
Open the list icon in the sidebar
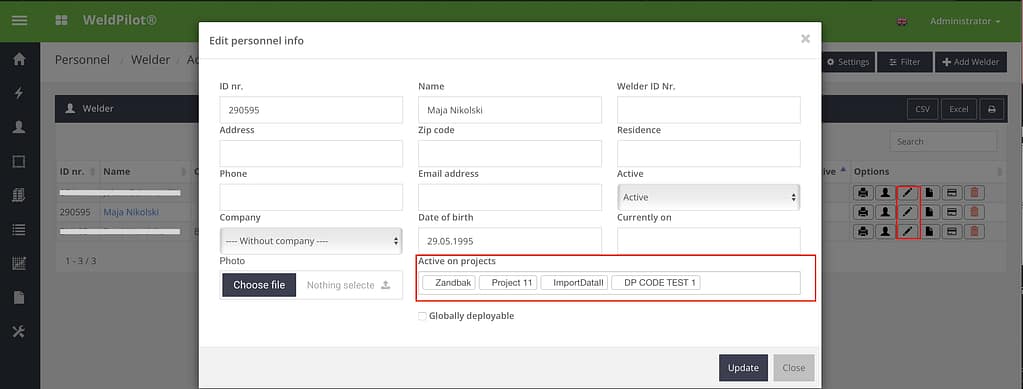[x=19, y=229]
